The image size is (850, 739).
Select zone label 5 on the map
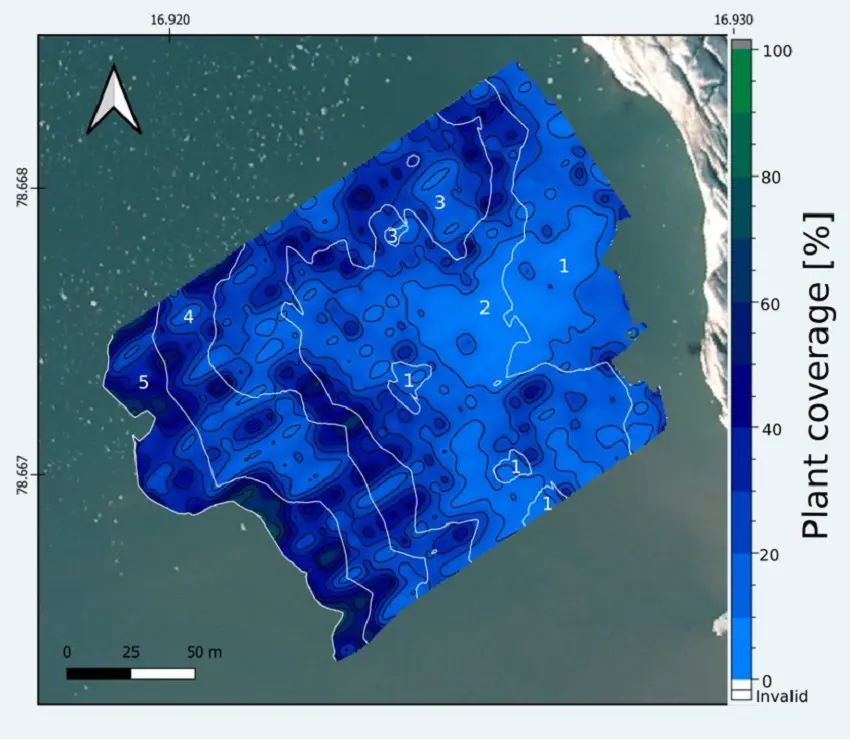[x=143, y=382]
